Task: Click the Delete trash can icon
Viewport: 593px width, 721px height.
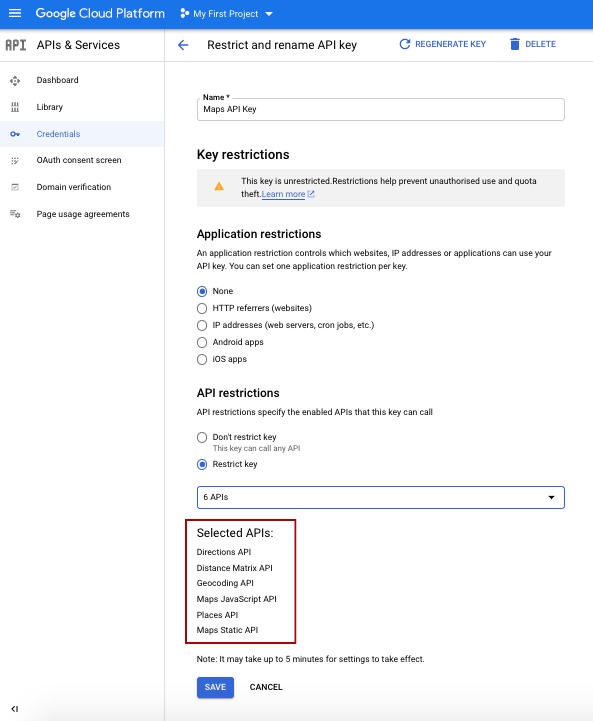Action: pyautogui.click(x=514, y=44)
